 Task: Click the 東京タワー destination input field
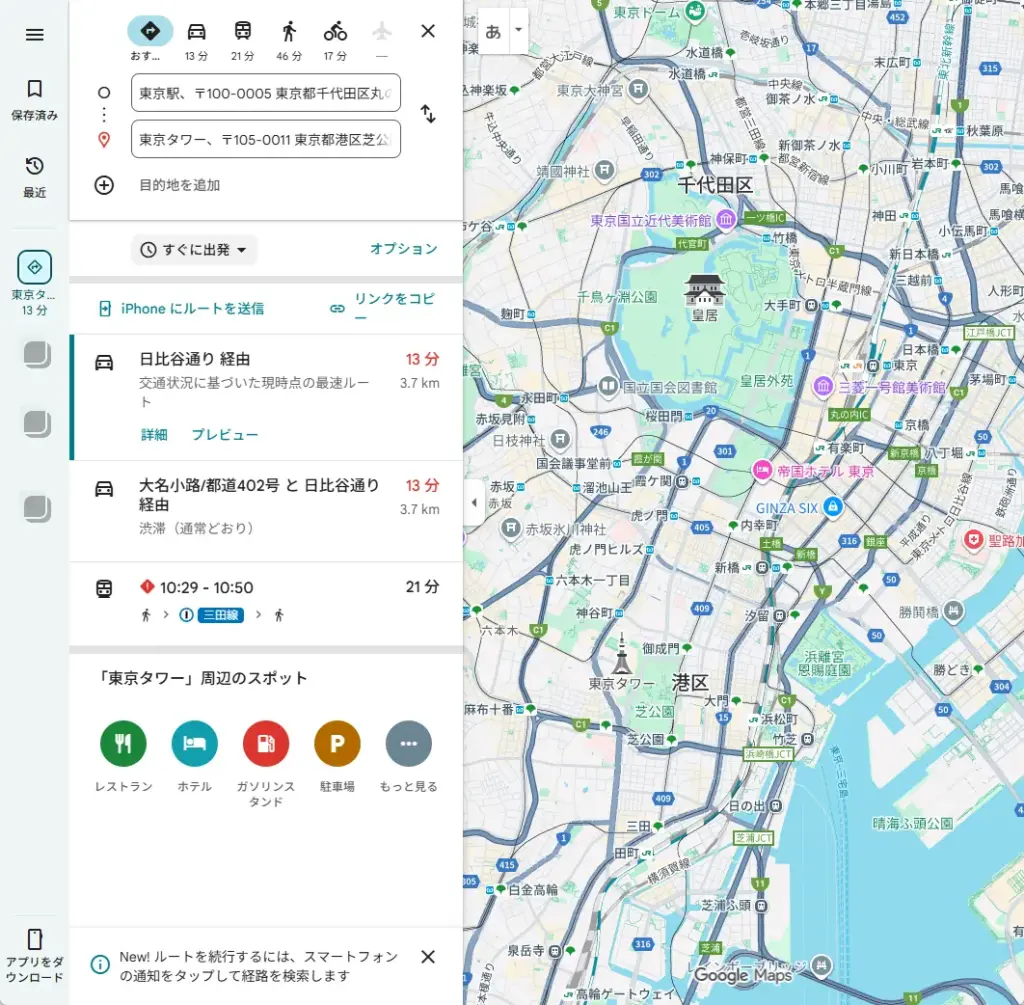[265, 139]
